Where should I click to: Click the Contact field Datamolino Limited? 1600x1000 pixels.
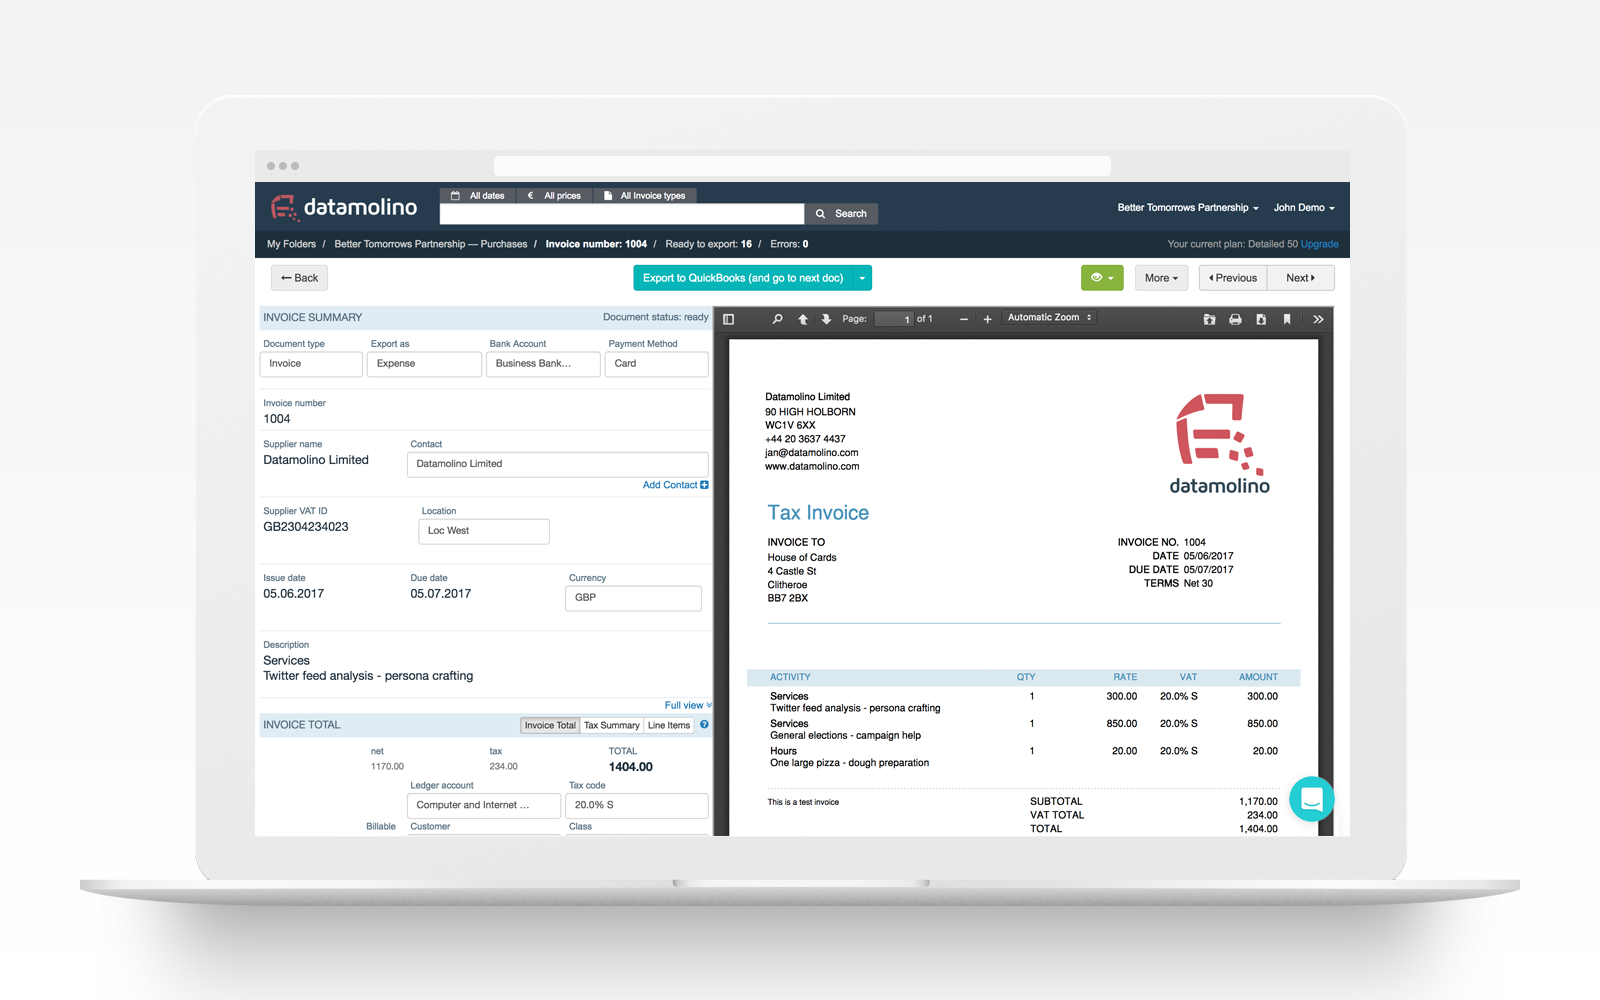(558, 464)
